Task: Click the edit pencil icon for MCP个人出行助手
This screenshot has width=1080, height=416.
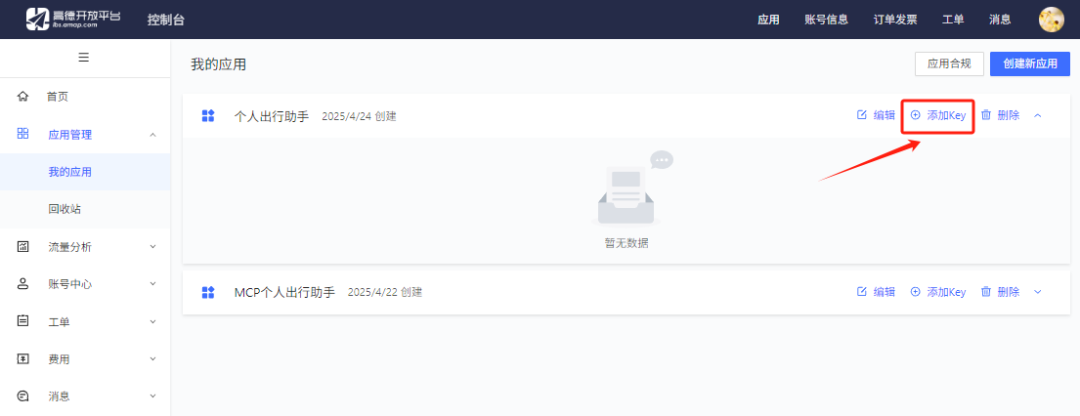Action: click(862, 291)
